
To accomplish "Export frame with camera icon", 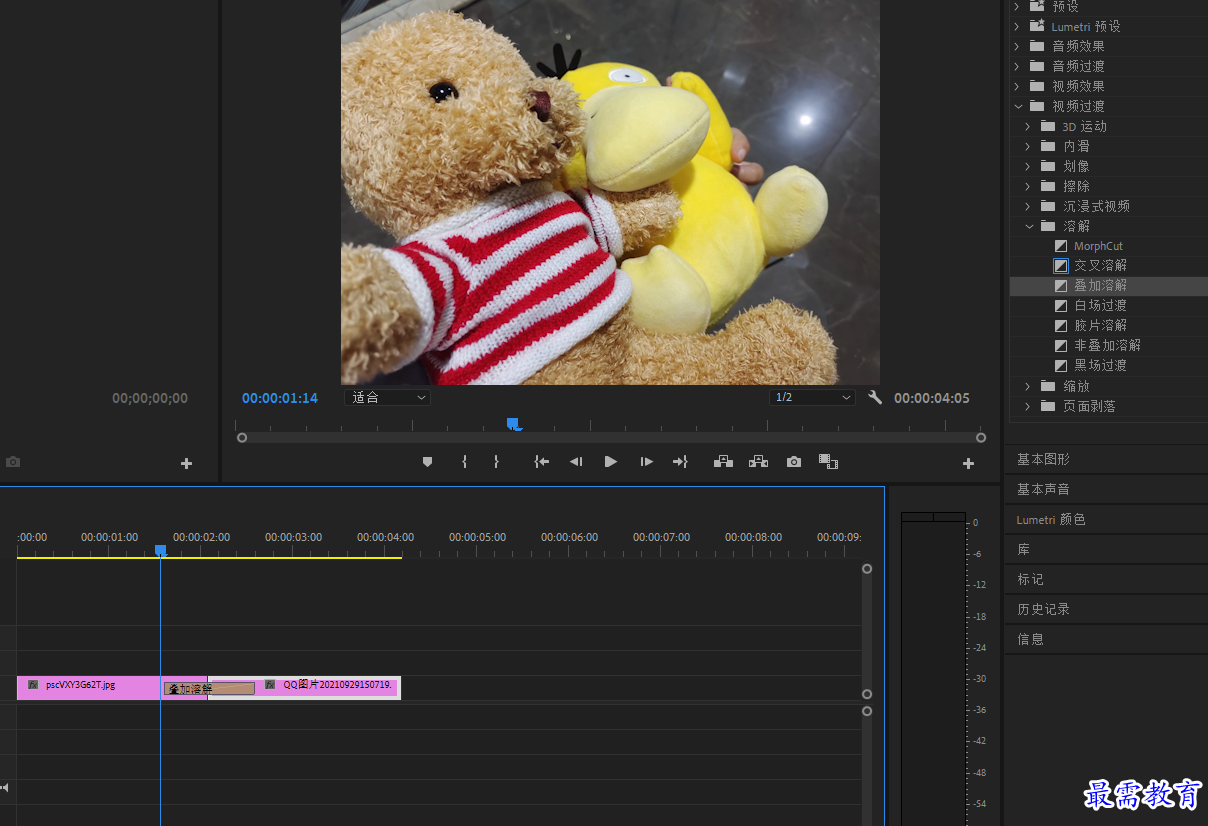I will click(794, 462).
